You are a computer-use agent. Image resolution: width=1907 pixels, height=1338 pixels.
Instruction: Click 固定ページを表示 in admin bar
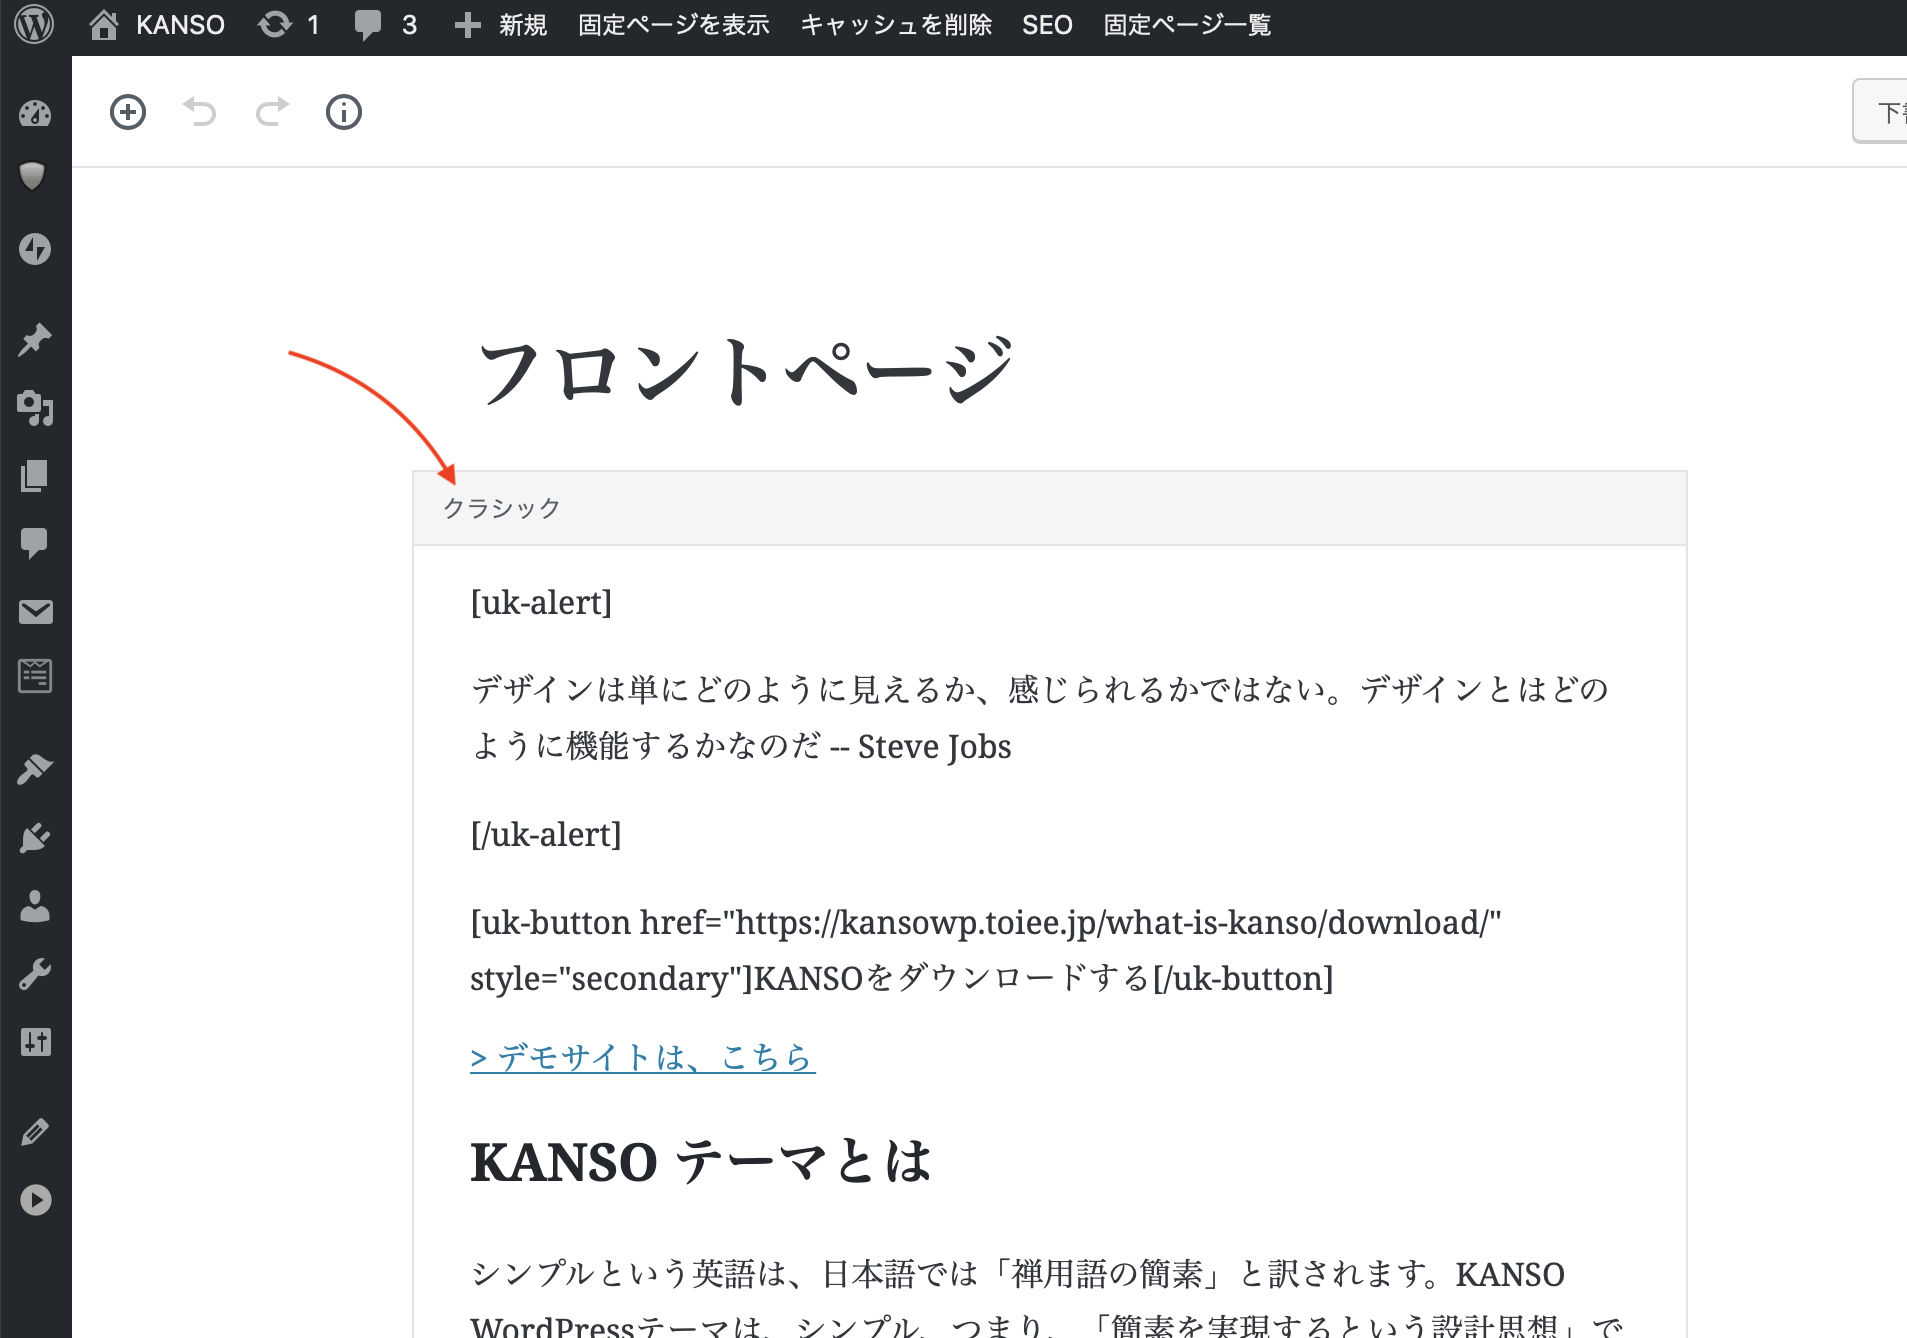click(x=674, y=24)
